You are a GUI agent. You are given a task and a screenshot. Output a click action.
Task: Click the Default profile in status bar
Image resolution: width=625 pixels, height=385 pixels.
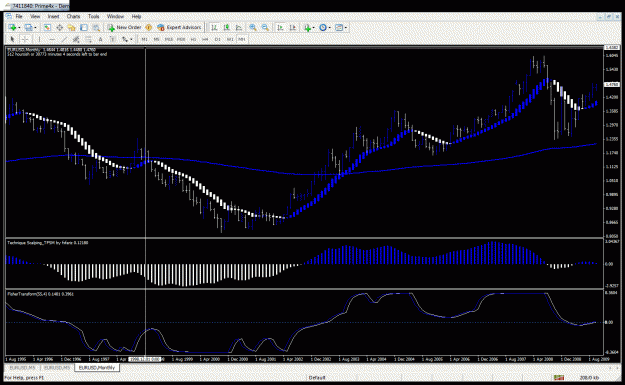(317, 377)
